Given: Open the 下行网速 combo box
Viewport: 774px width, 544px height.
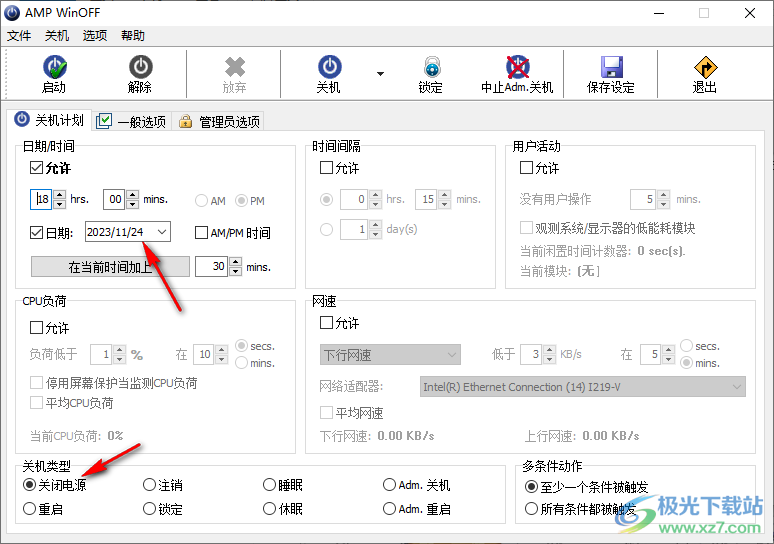Looking at the screenshot, I should [390, 355].
